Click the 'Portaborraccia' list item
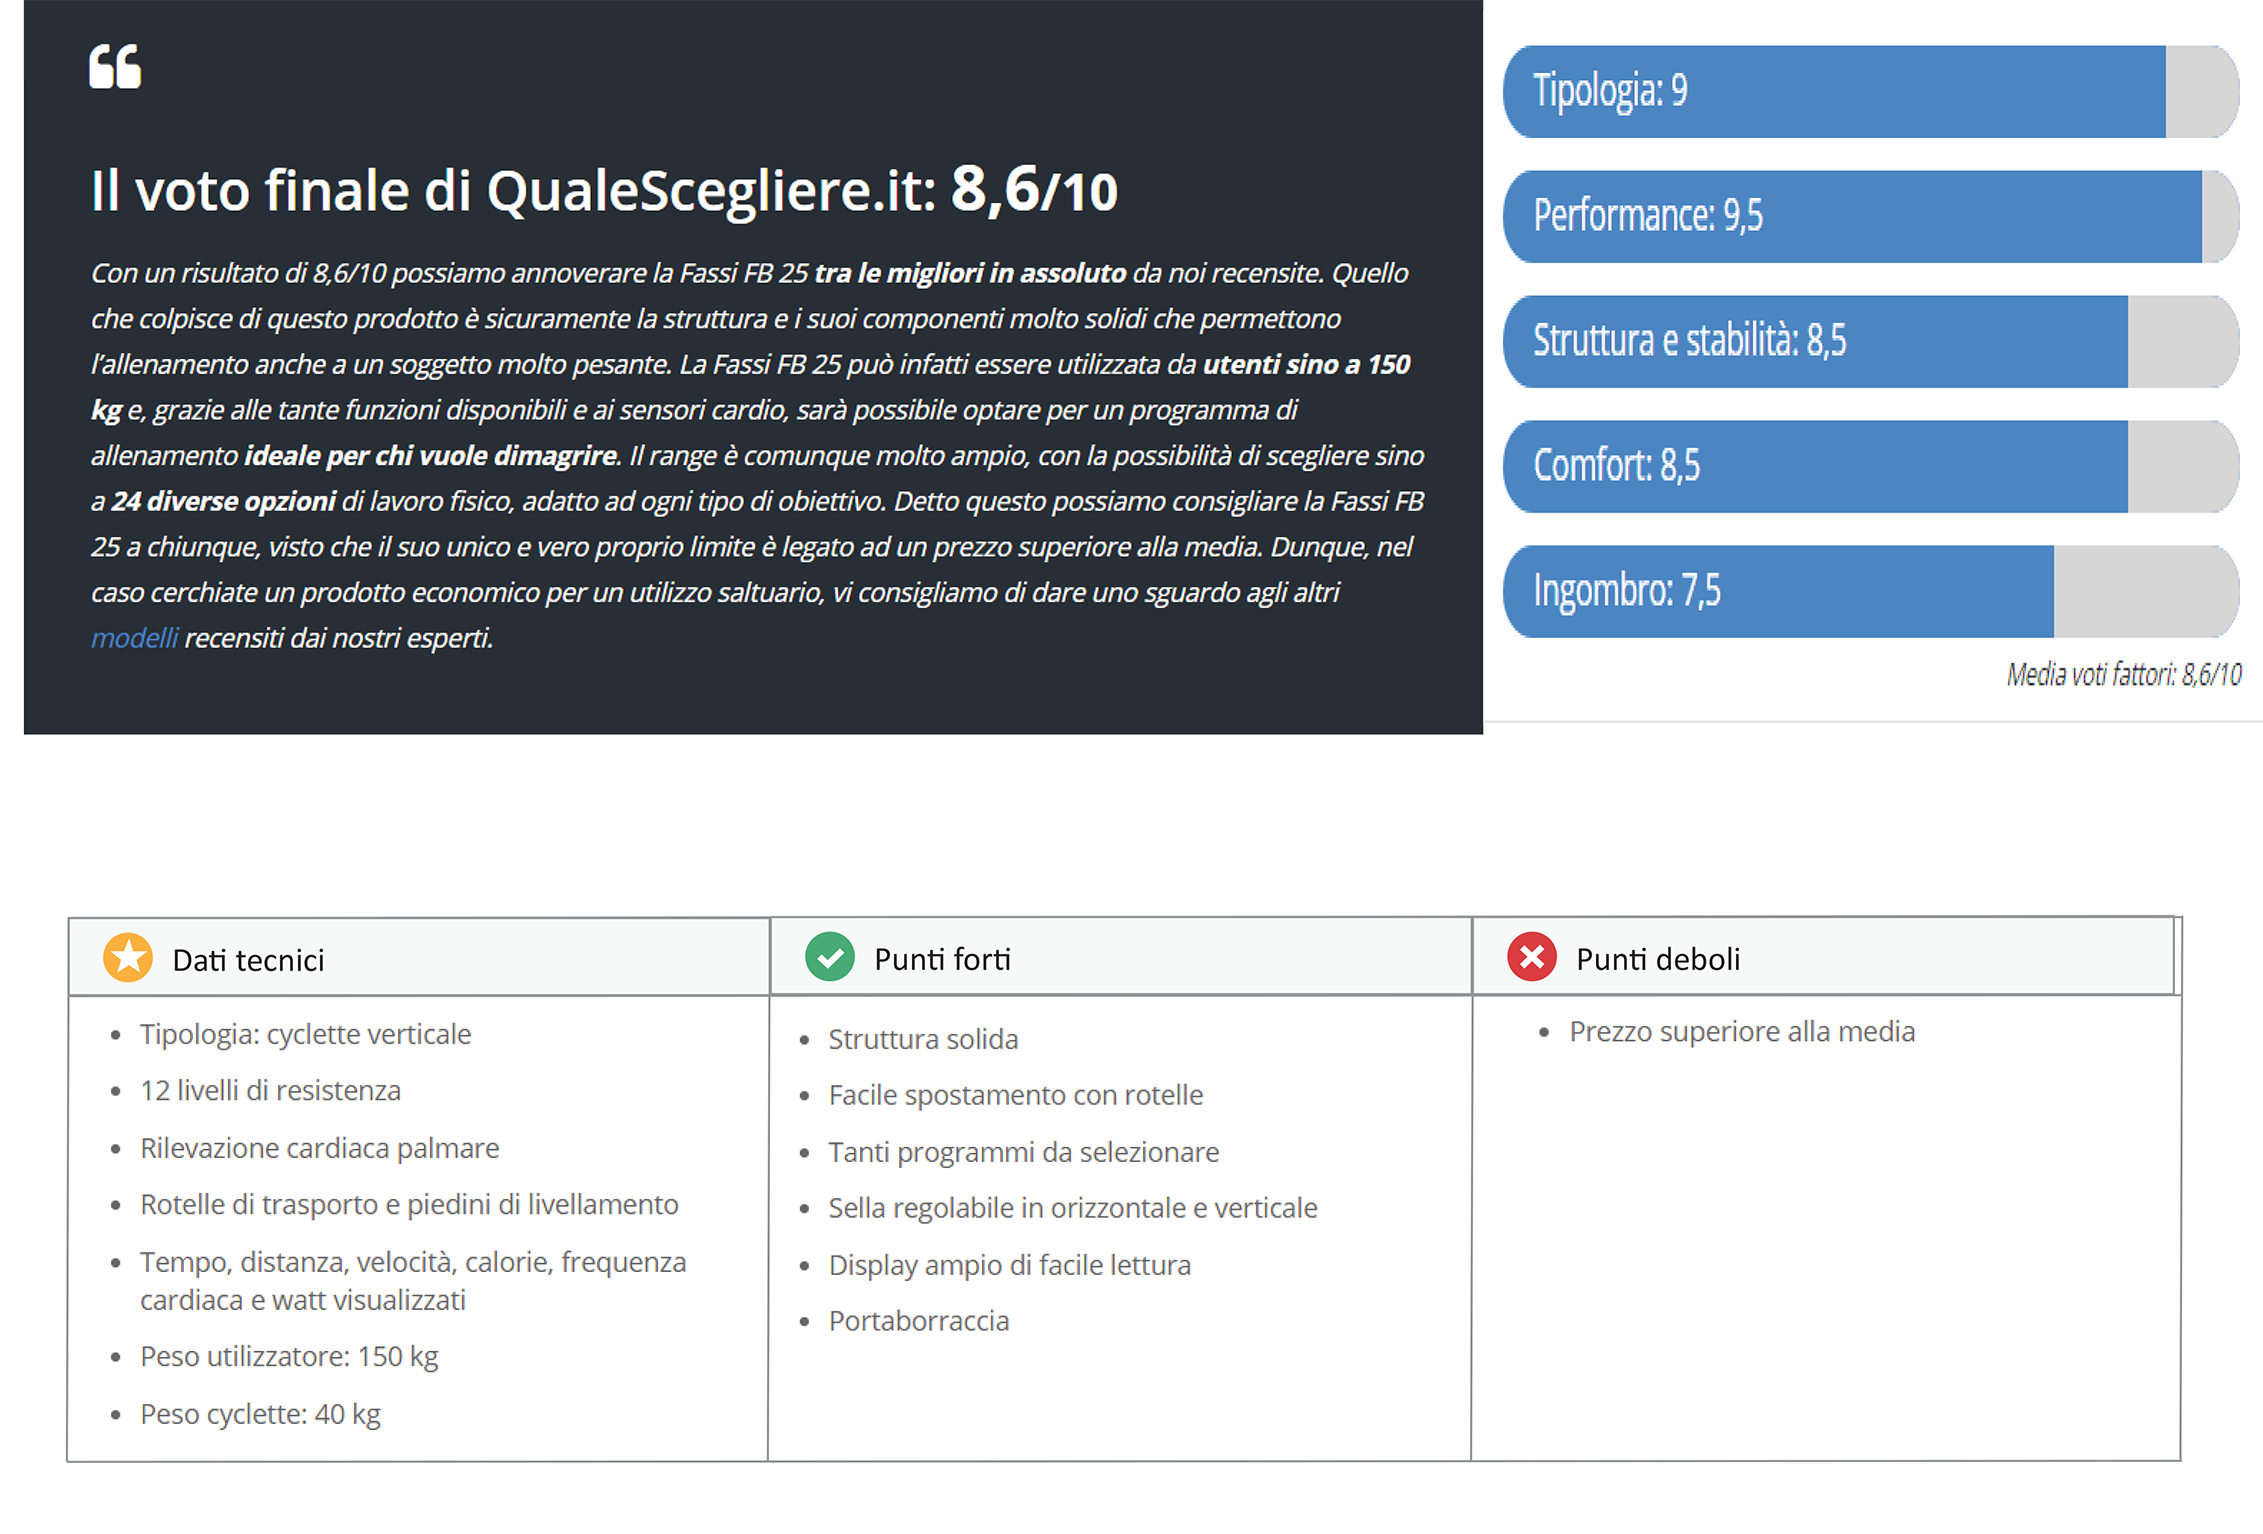Viewport: 2263px width, 1534px height. [918, 1321]
